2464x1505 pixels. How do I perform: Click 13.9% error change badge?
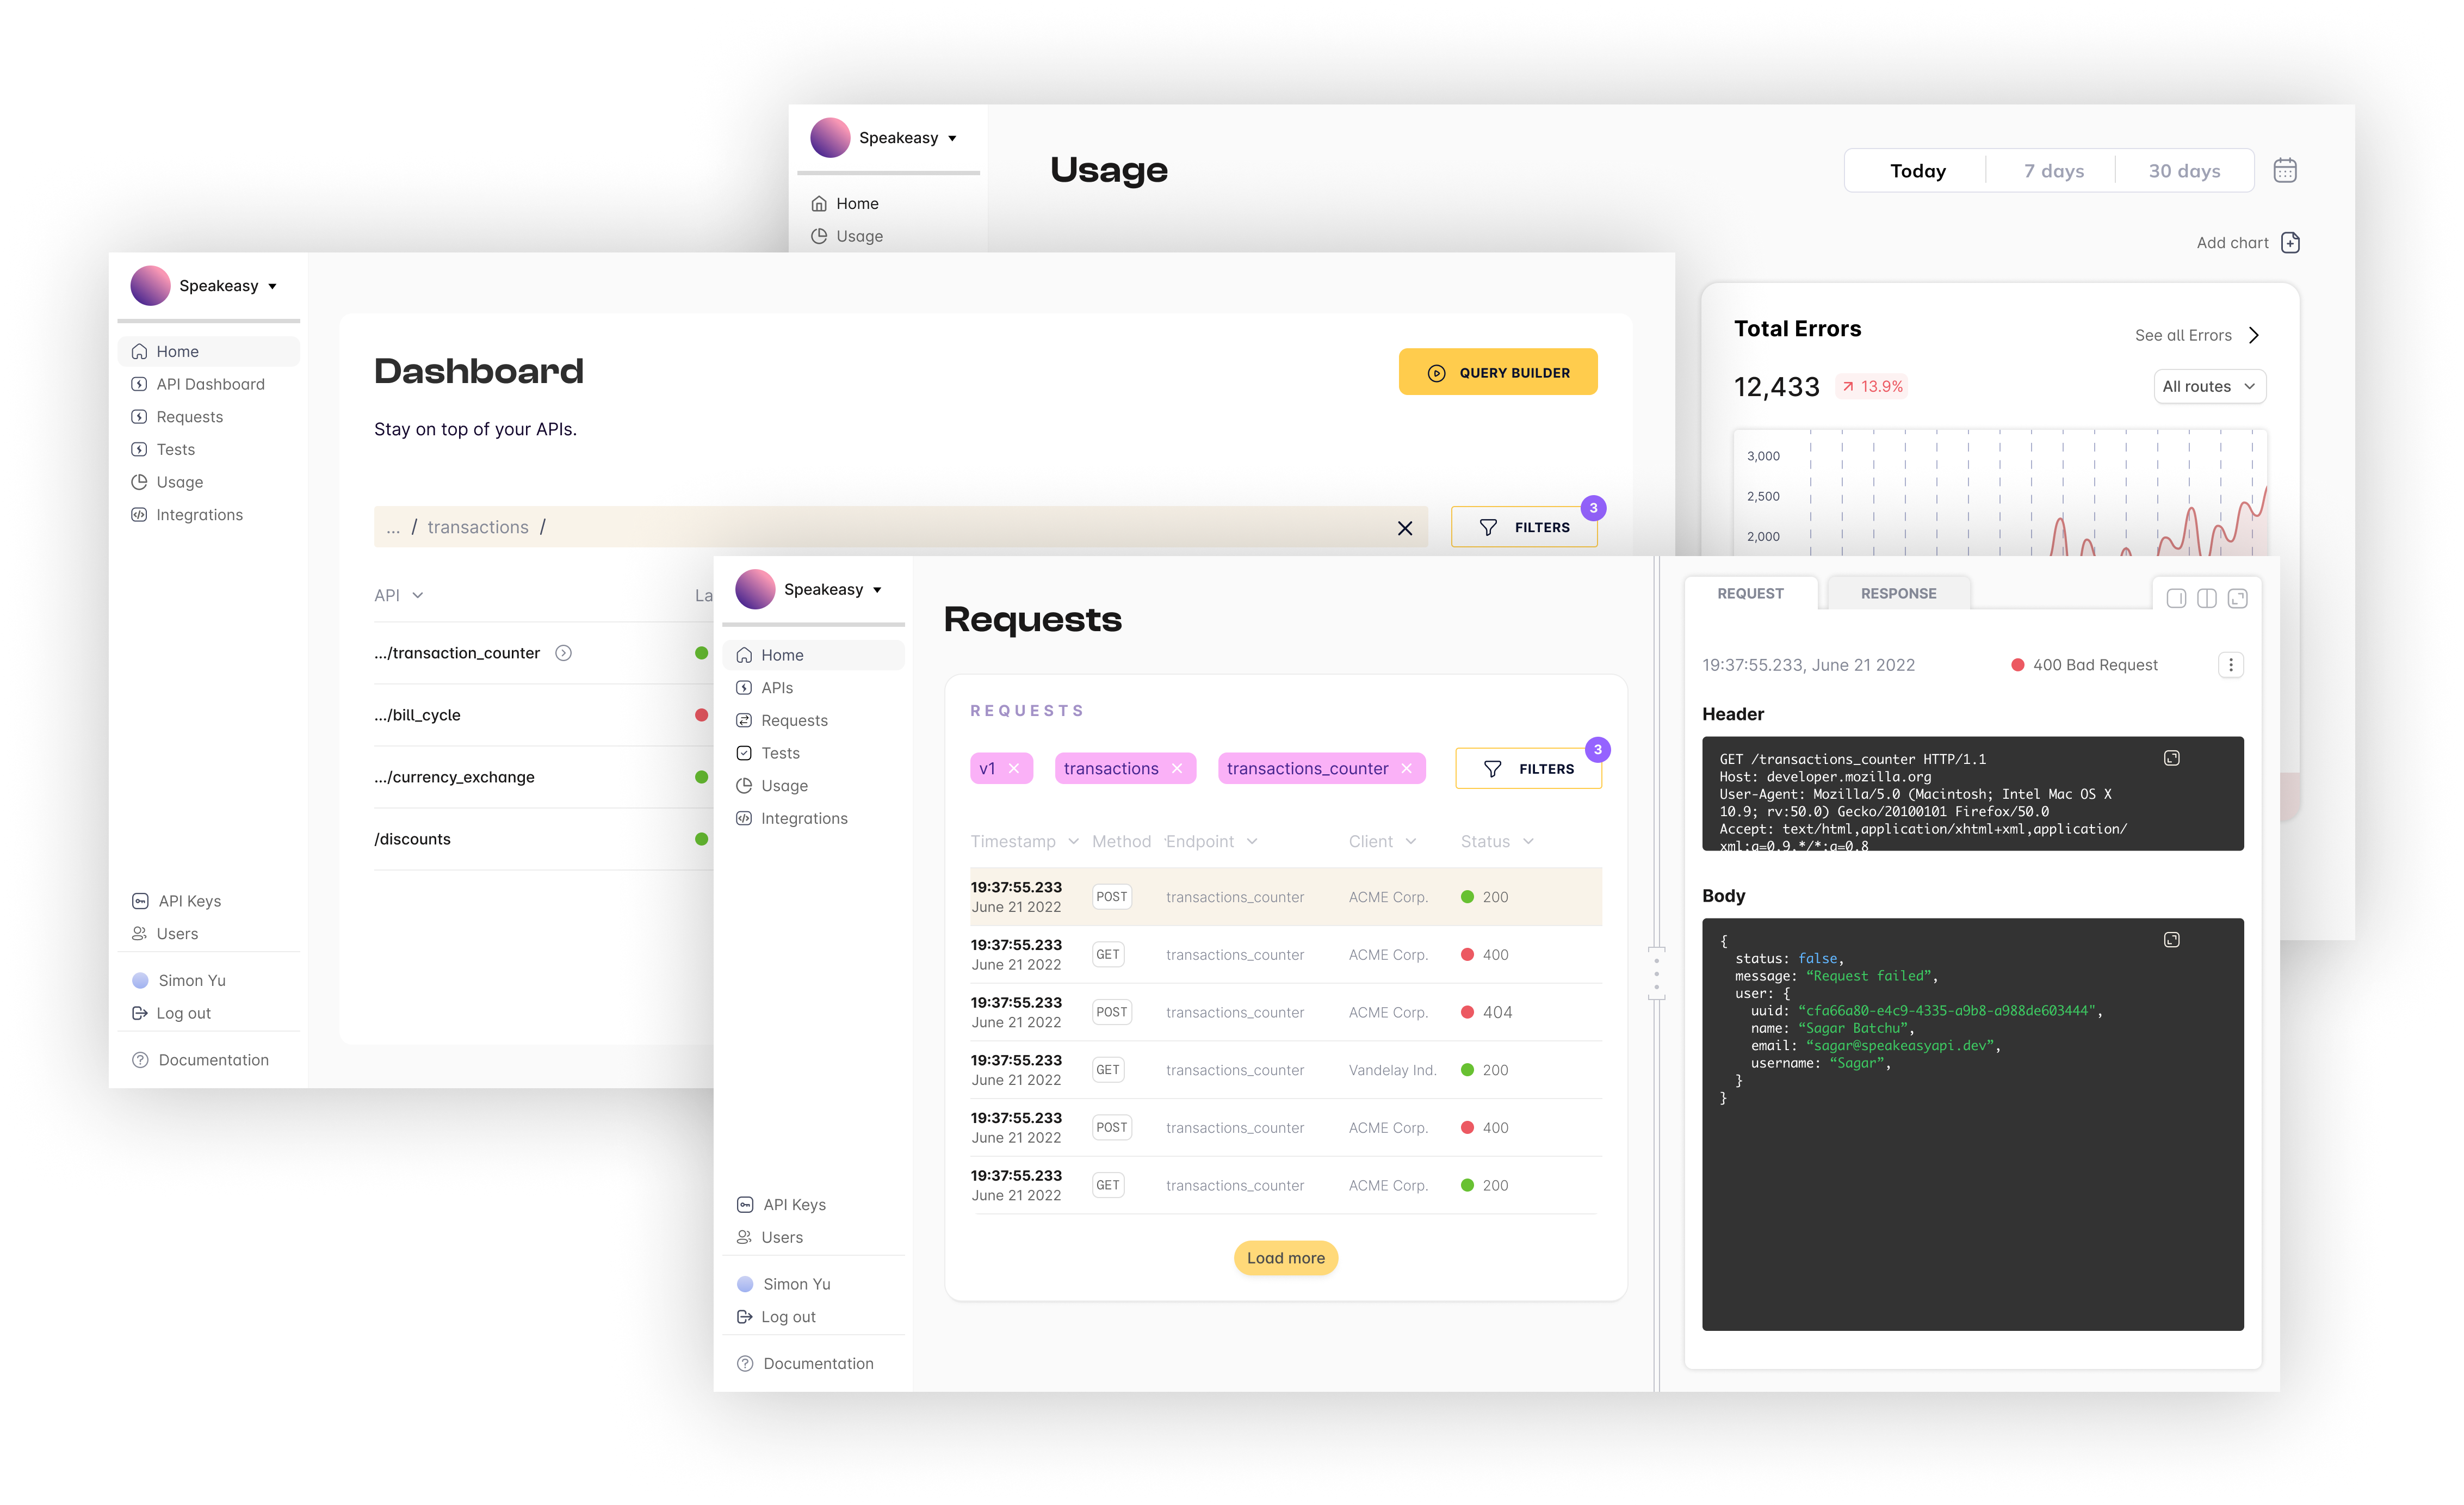coord(1871,387)
